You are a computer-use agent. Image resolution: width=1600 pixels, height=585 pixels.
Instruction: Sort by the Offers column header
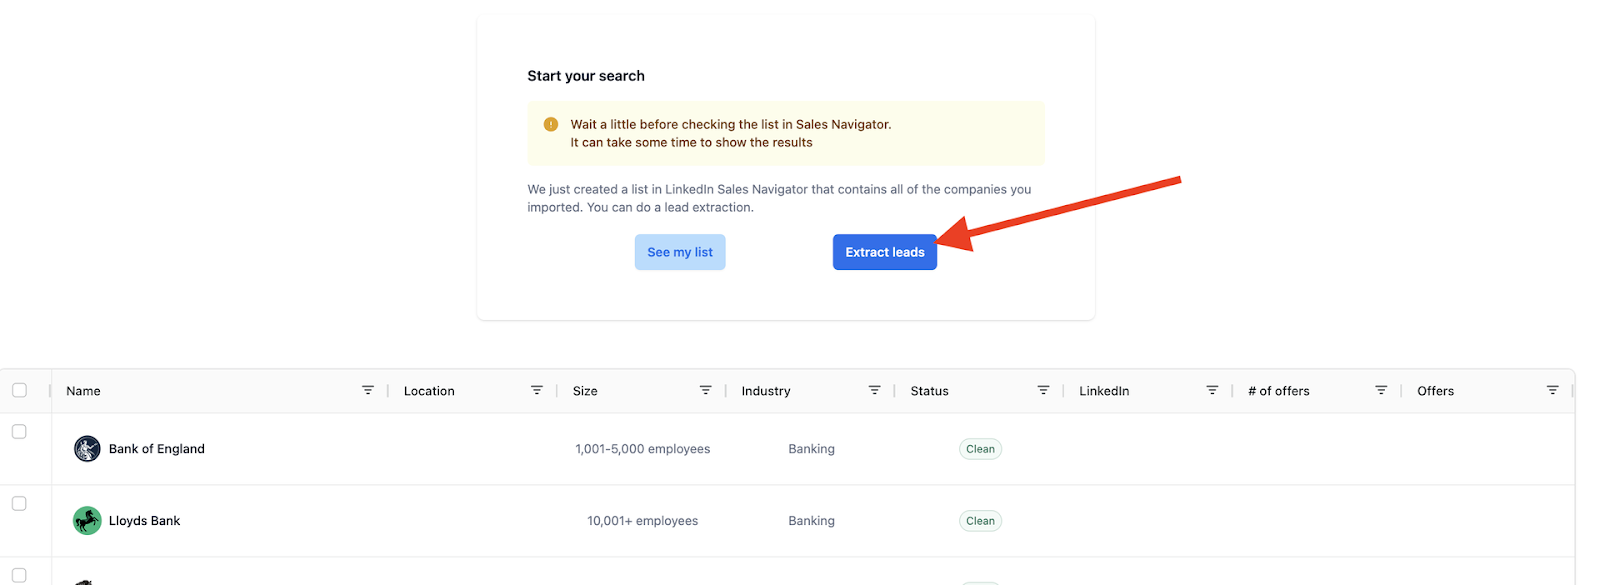click(x=1435, y=391)
